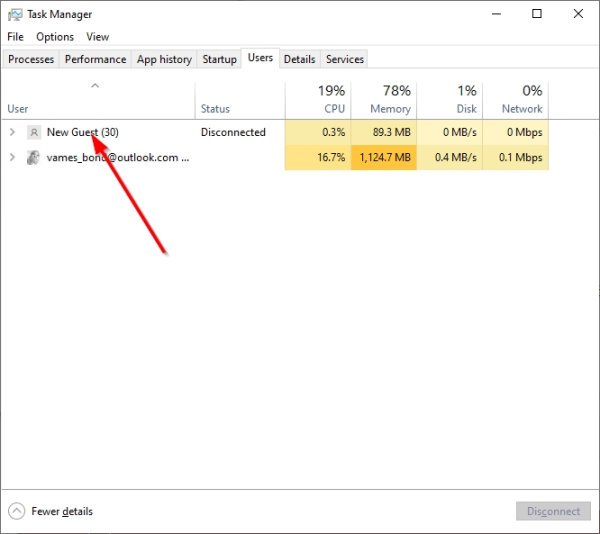Screen dimensions: 600x534
Task: Sort by the Disk column header
Action: [x=450, y=100]
